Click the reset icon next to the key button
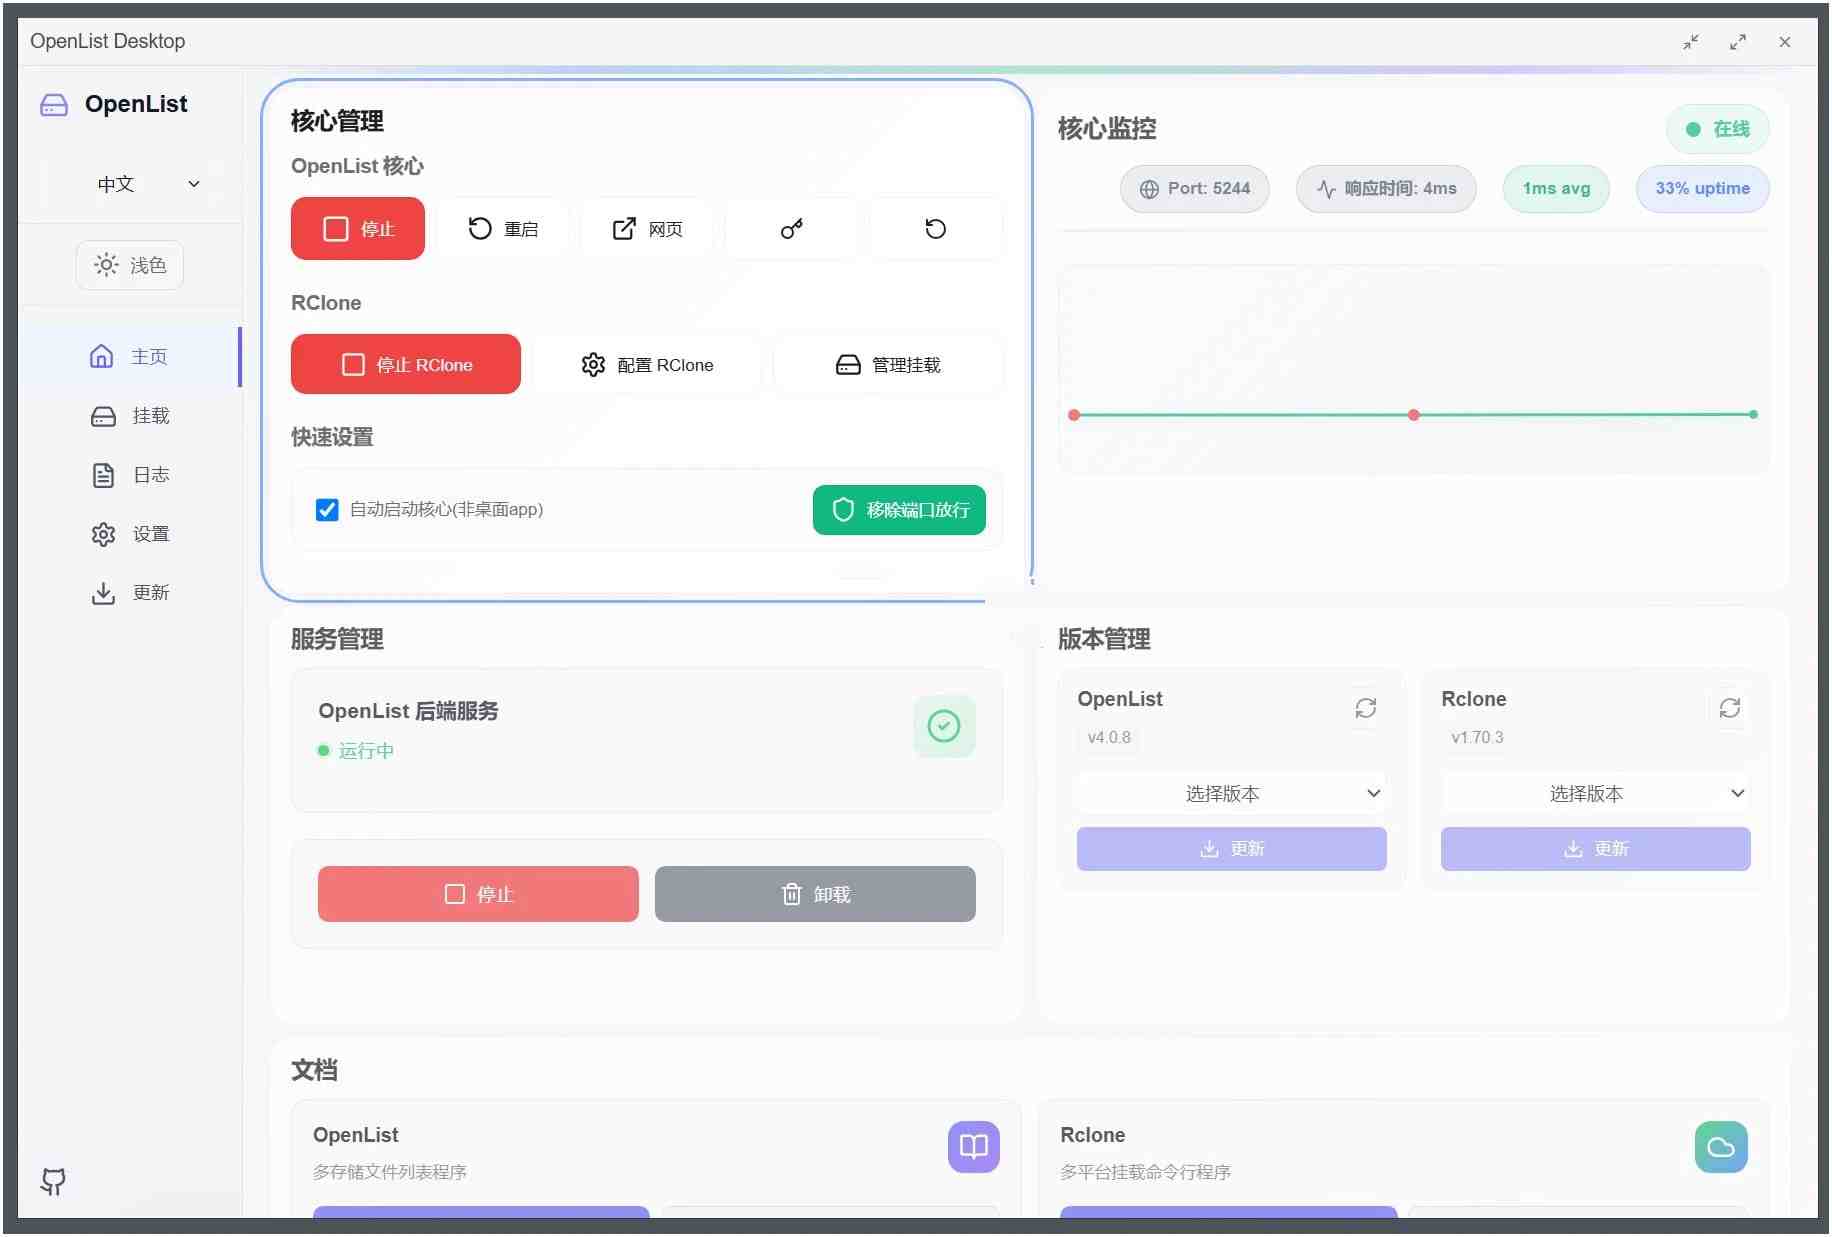This screenshot has height=1237, width=1832. (x=936, y=228)
